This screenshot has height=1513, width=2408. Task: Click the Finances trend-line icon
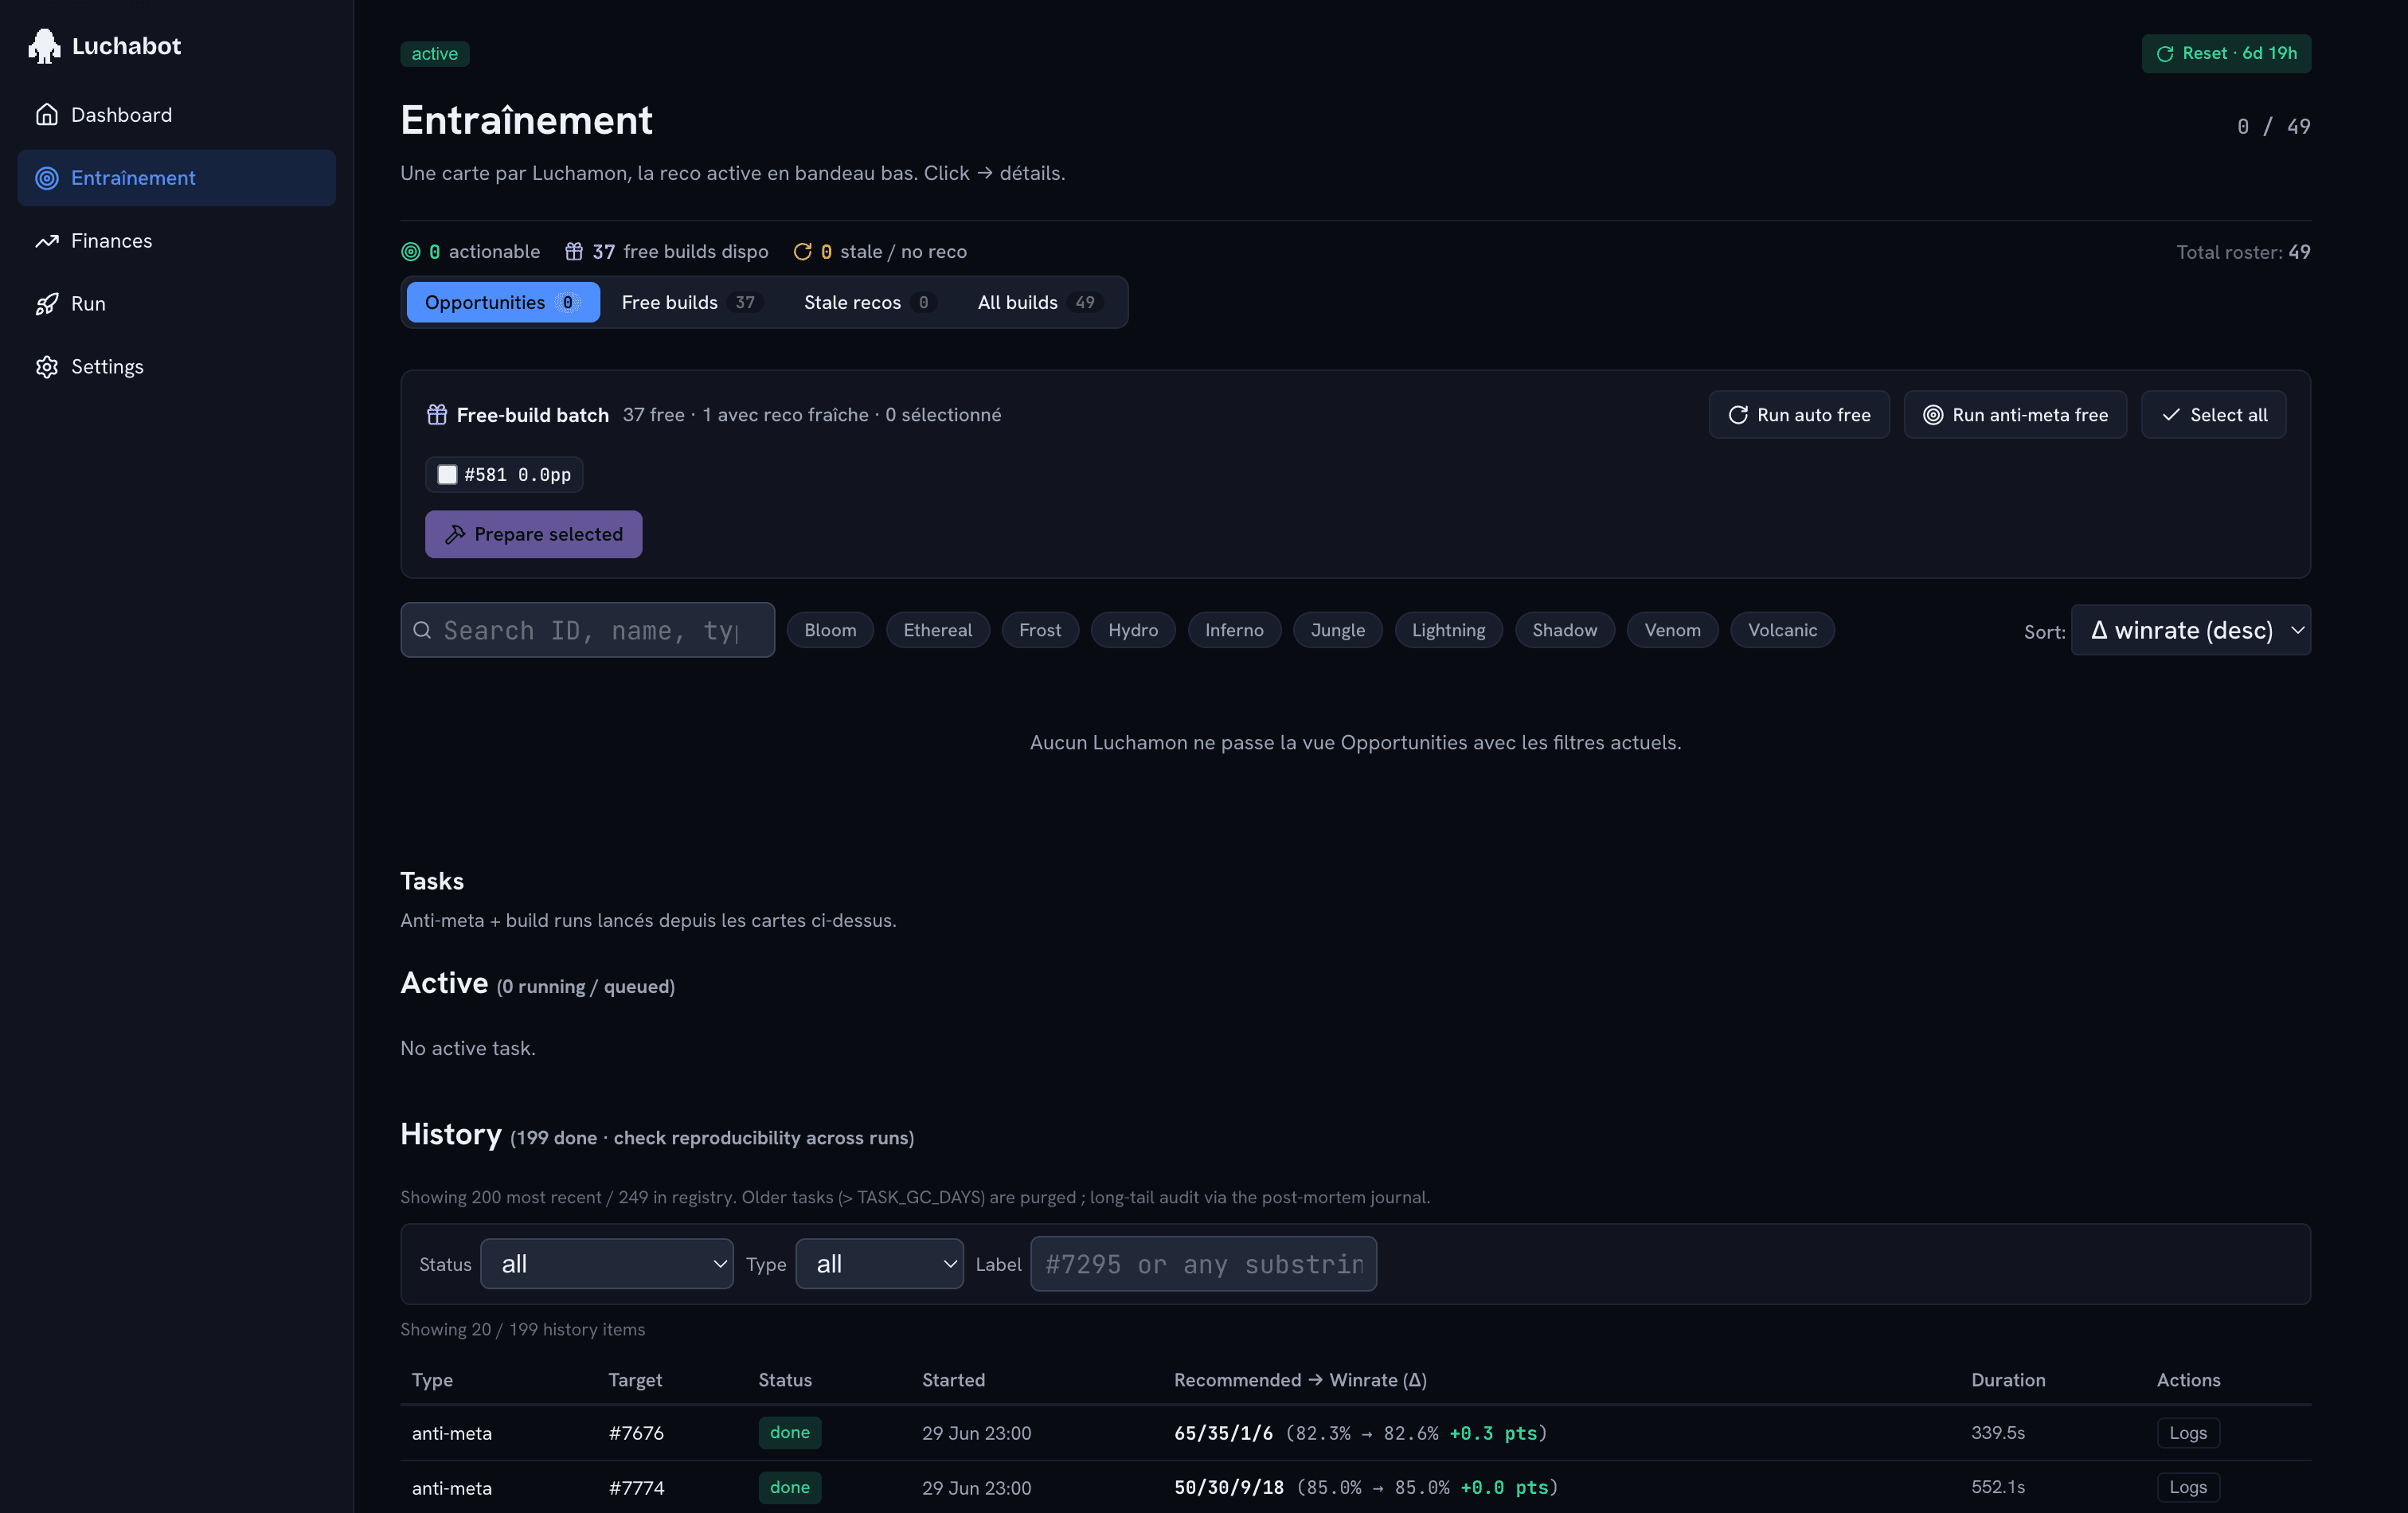[47, 241]
